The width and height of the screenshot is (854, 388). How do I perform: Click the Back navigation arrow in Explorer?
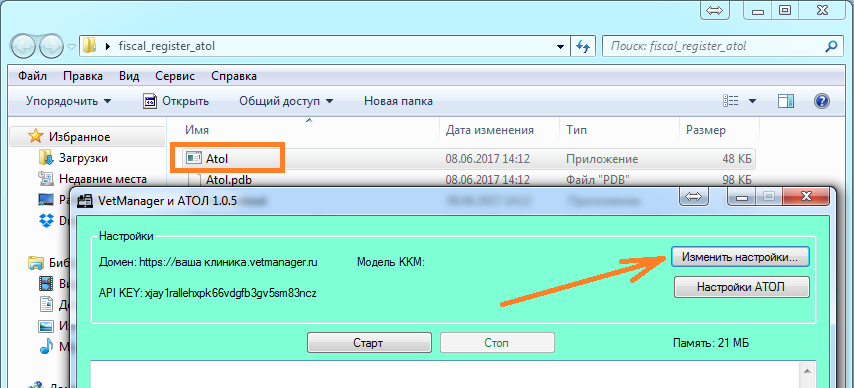tap(23, 45)
